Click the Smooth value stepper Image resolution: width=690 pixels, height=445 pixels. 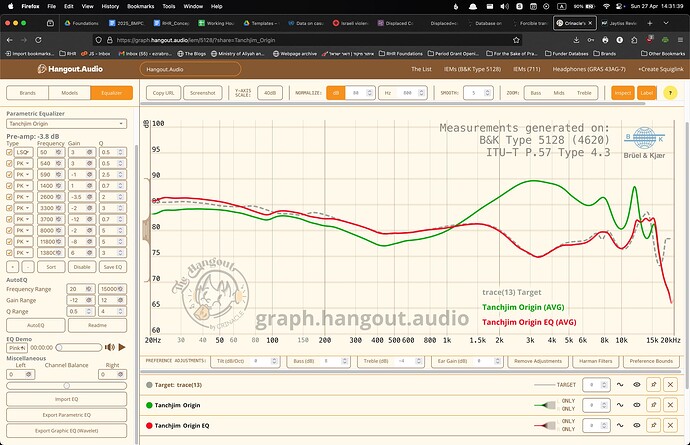click(x=487, y=93)
